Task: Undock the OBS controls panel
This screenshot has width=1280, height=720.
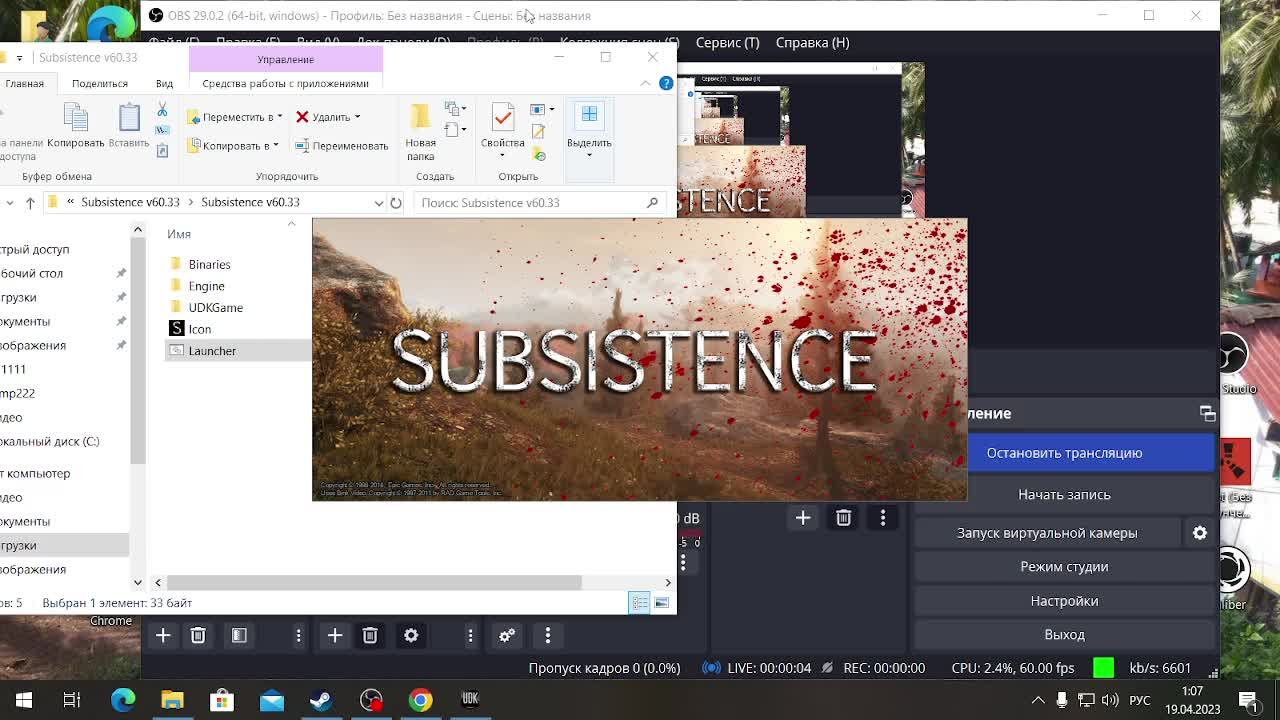Action: tap(1207, 413)
